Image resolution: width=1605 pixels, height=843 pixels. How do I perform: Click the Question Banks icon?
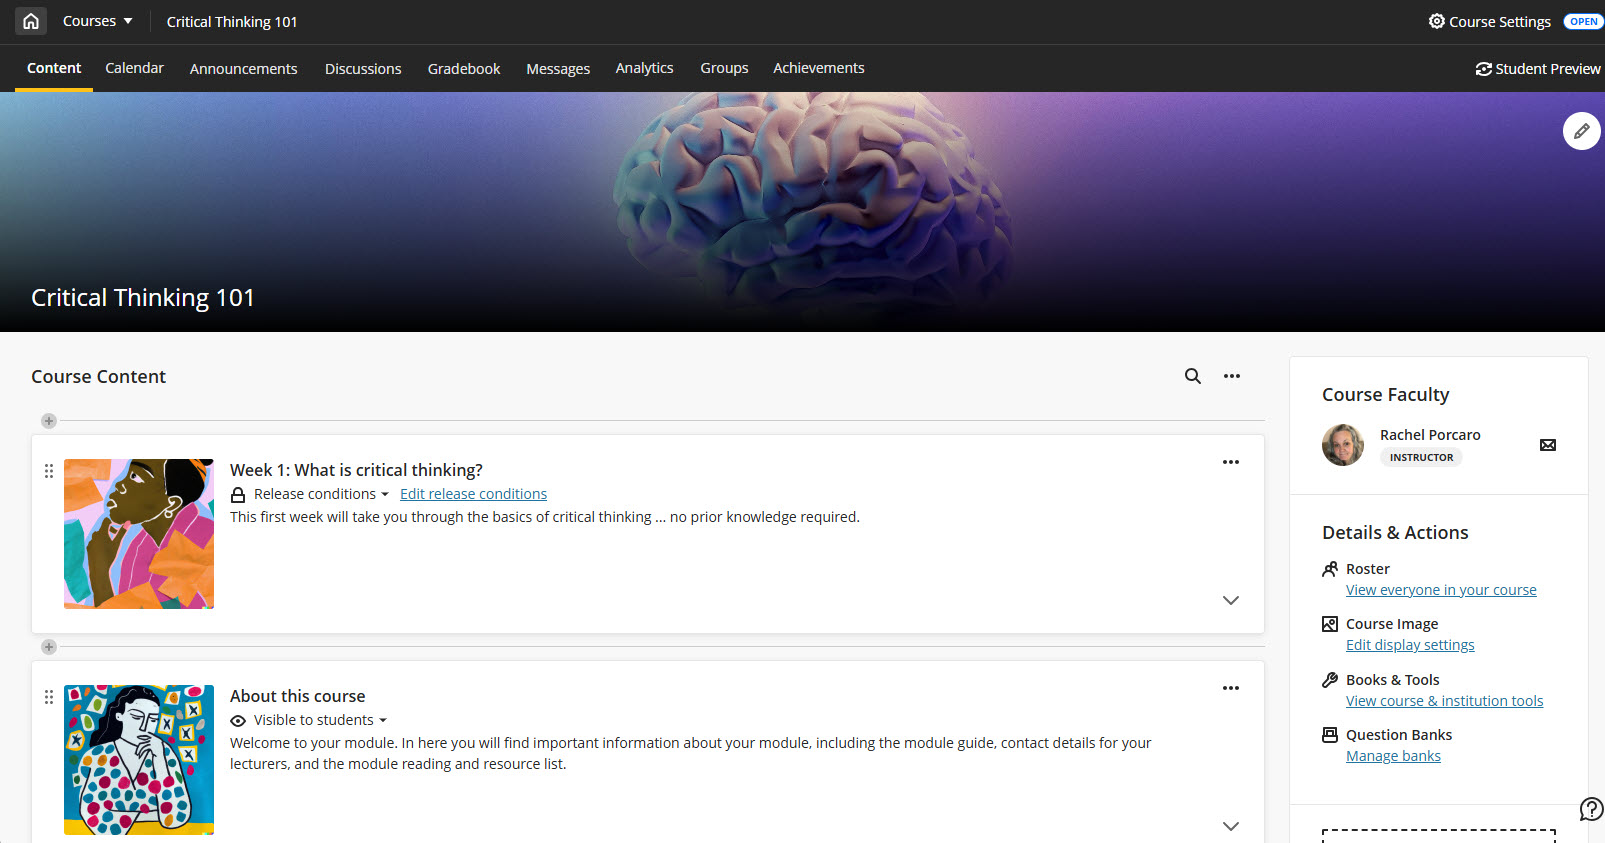(1330, 735)
